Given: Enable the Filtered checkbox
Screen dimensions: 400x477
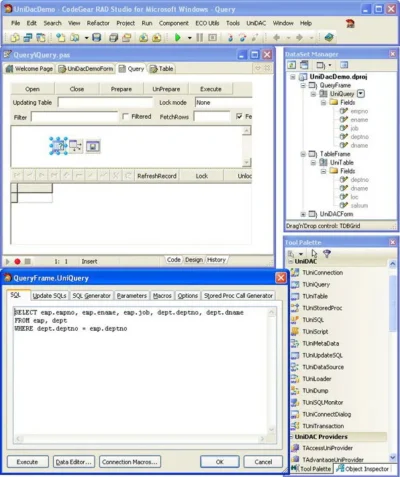Looking at the screenshot, I should click(x=125, y=116).
